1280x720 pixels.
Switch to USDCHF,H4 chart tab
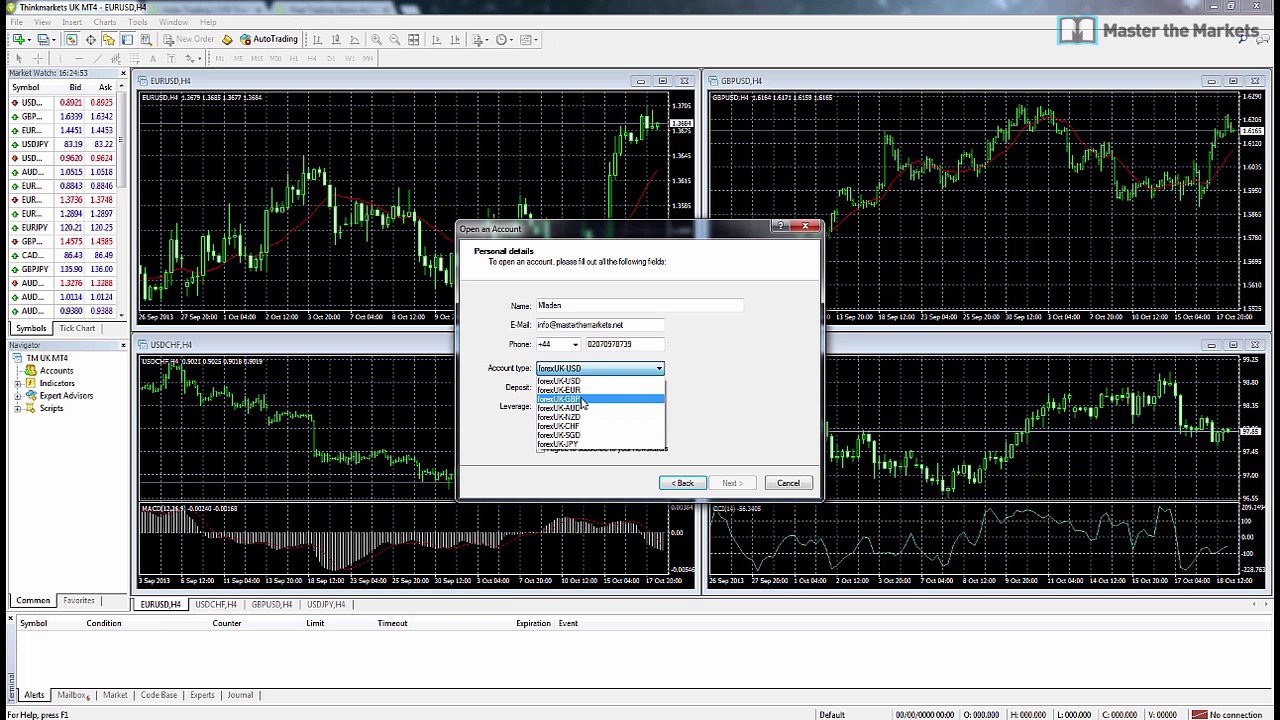[216, 605]
